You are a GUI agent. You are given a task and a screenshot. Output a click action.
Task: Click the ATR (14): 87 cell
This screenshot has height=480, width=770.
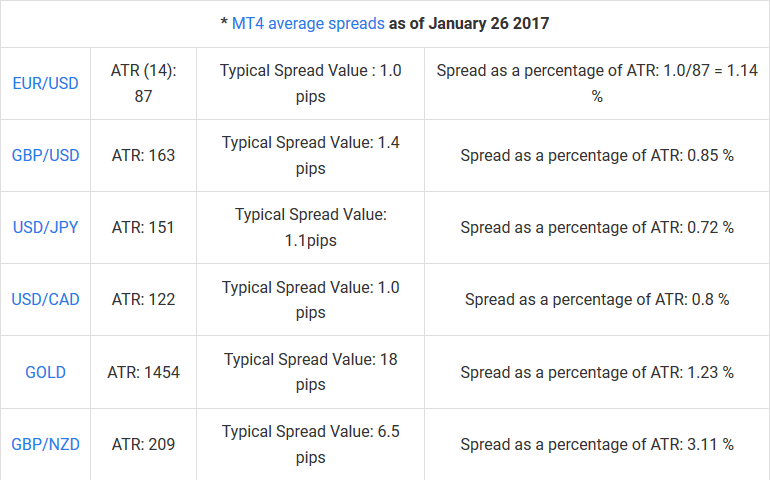click(143, 83)
